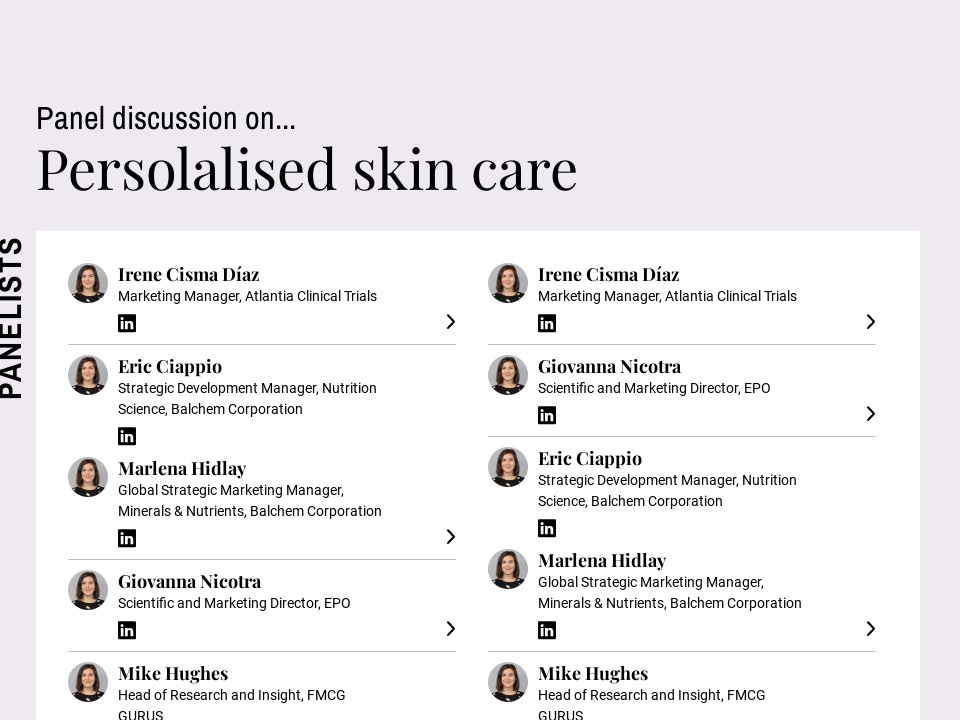Image resolution: width=960 pixels, height=720 pixels.
Task: Open Giovanna Nicotra's LinkedIn icon in right column
Action: [x=547, y=415]
